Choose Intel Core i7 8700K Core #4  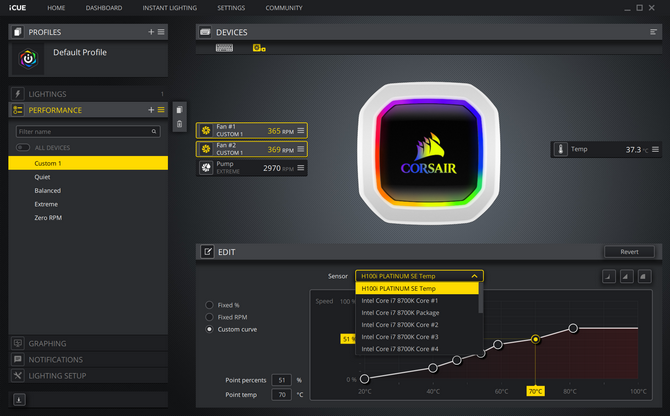point(417,349)
